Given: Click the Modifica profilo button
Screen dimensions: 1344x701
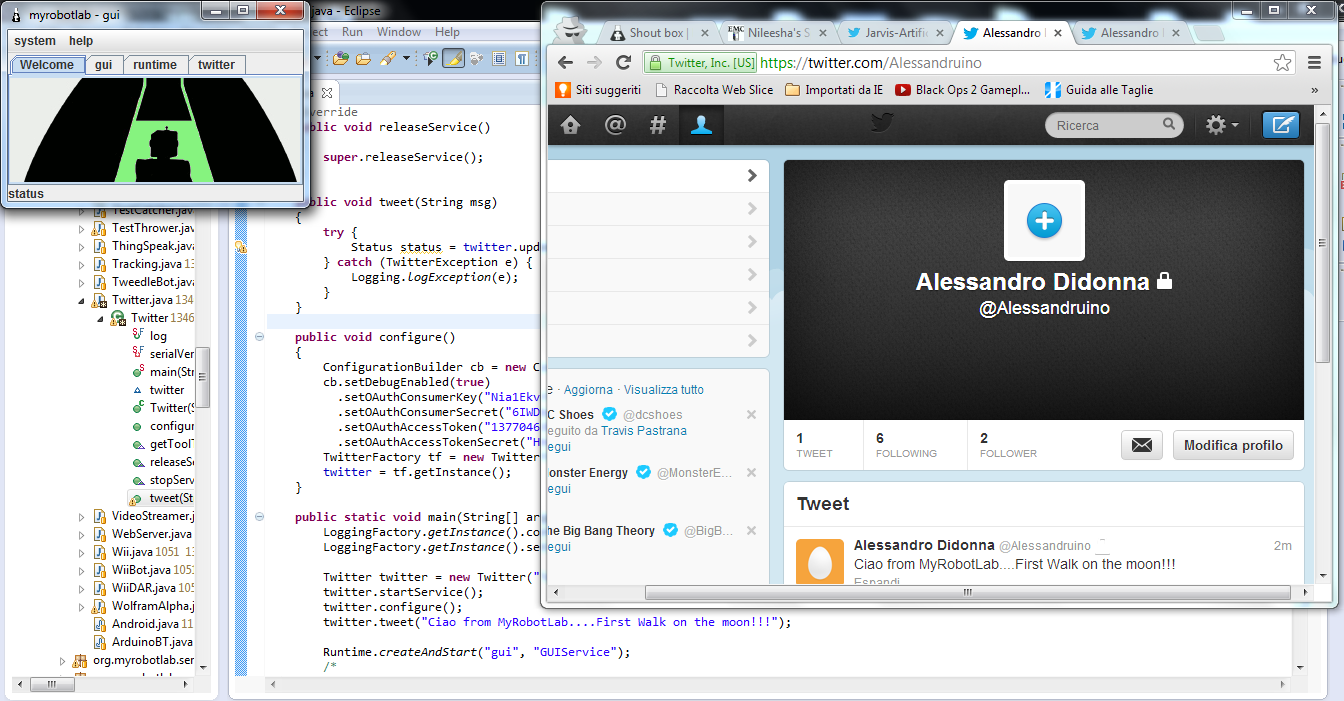Looking at the screenshot, I should (x=1233, y=445).
